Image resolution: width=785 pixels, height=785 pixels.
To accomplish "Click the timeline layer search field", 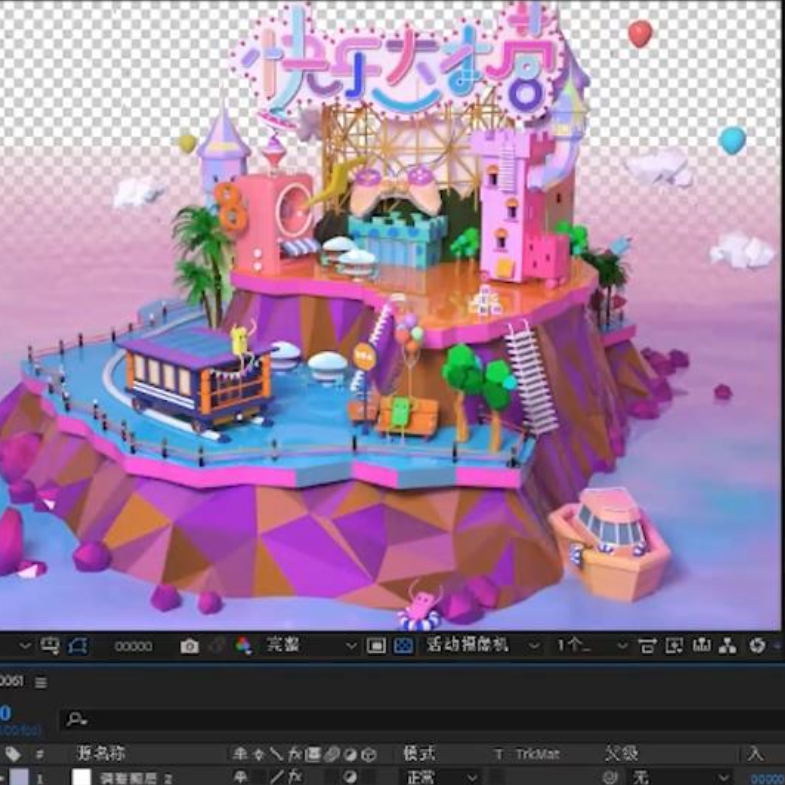I will (422, 719).
